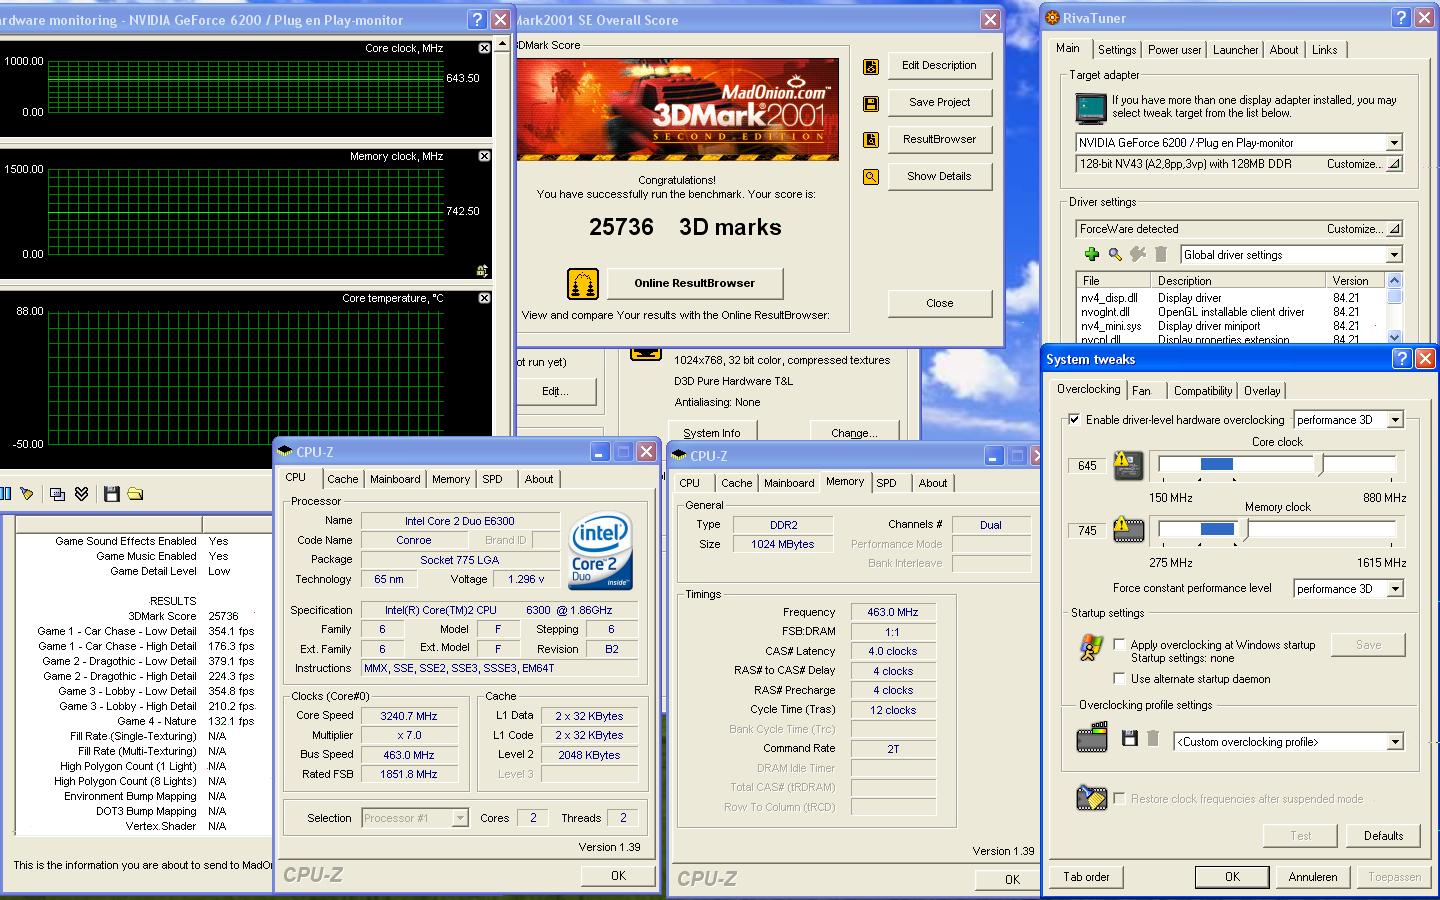Click magnifier icon in RivaTuner driver settings
The image size is (1440, 900).
(x=1115, y=255)
